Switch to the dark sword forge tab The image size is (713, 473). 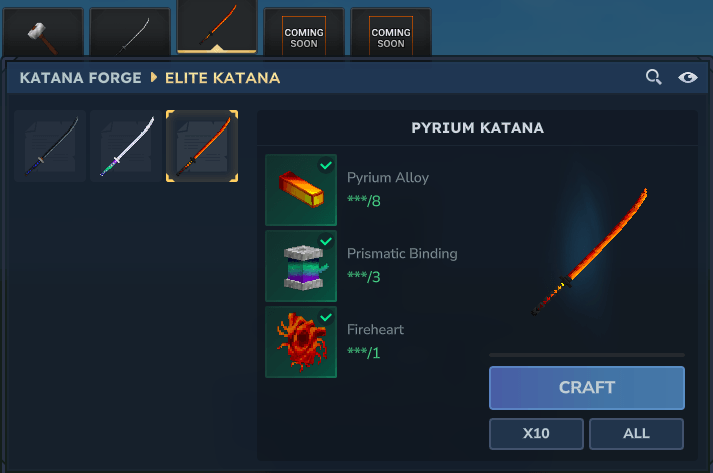(130, 33)
